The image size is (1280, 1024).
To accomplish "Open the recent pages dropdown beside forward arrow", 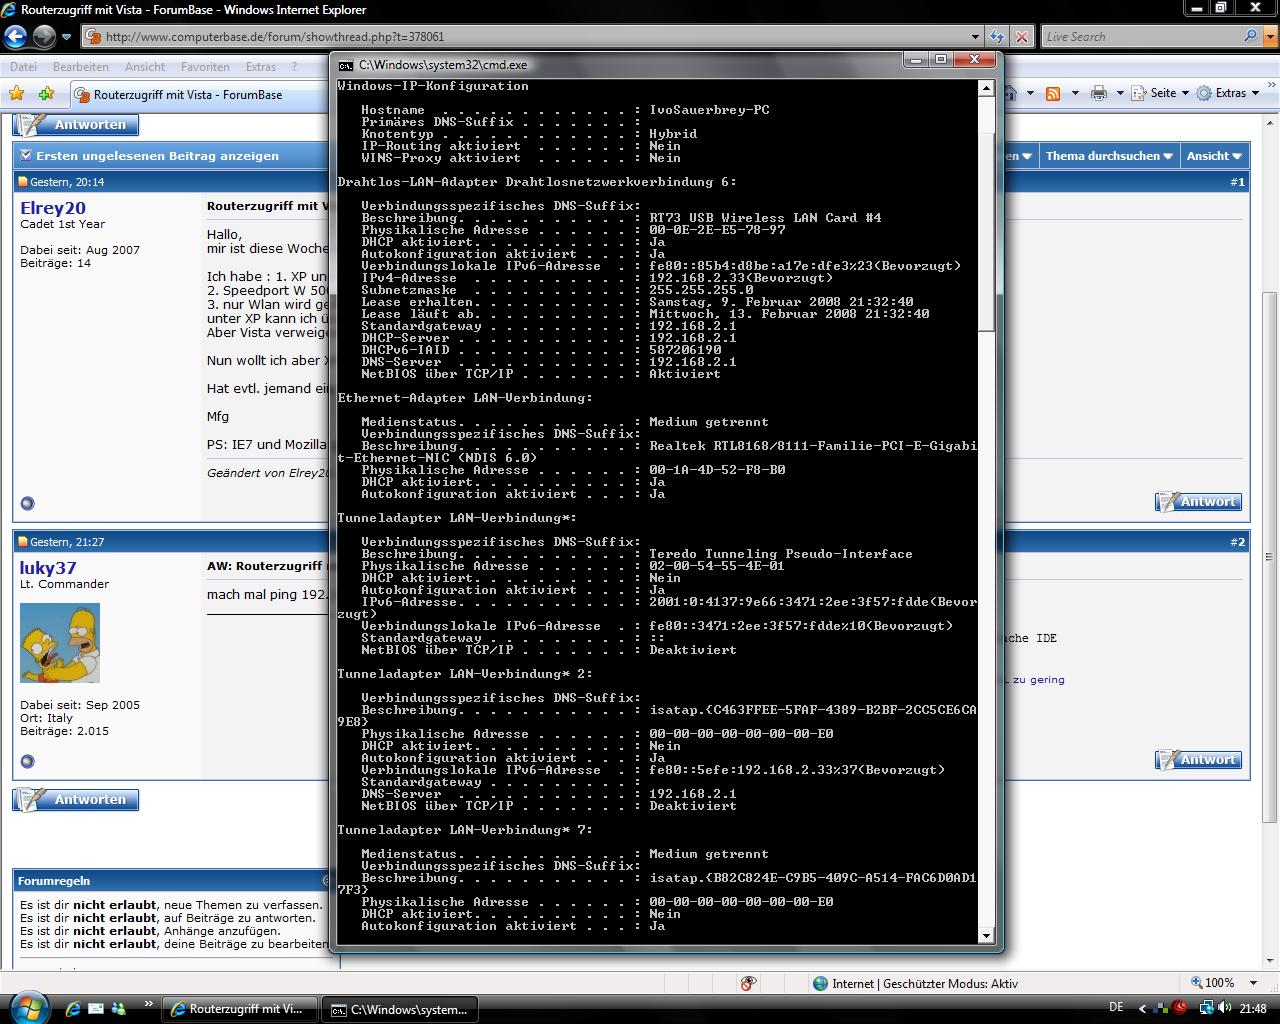I will pos(67,37).
